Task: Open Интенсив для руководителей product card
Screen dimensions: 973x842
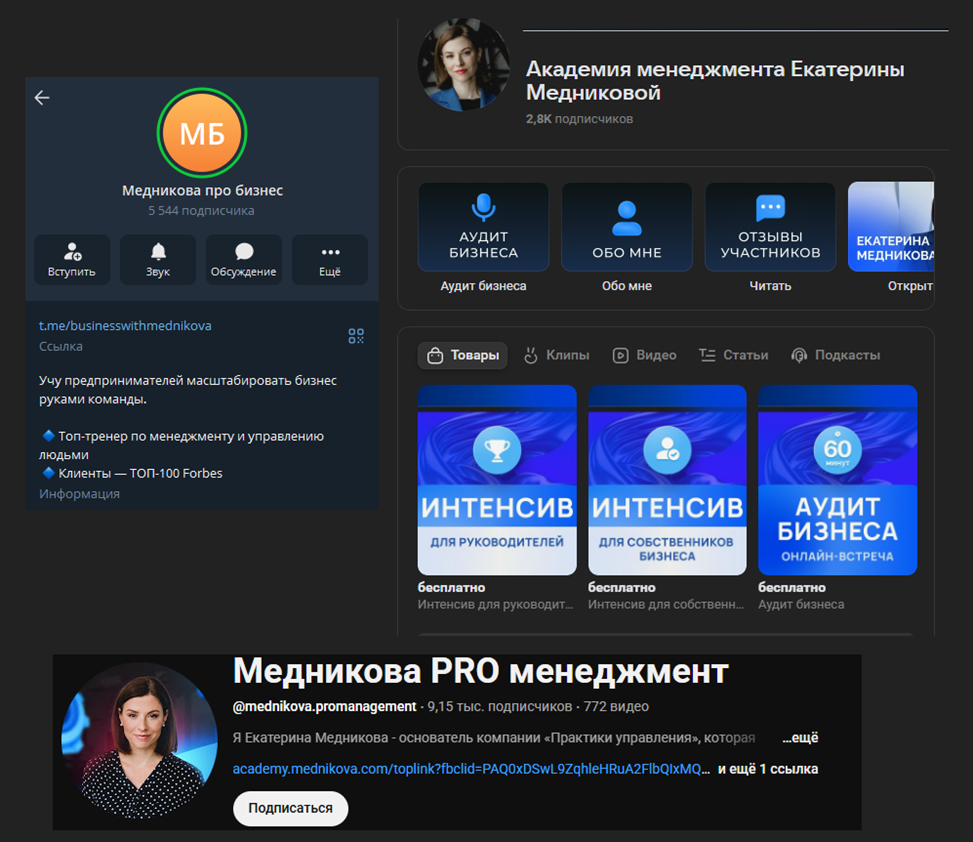Action: pos(497,480)
